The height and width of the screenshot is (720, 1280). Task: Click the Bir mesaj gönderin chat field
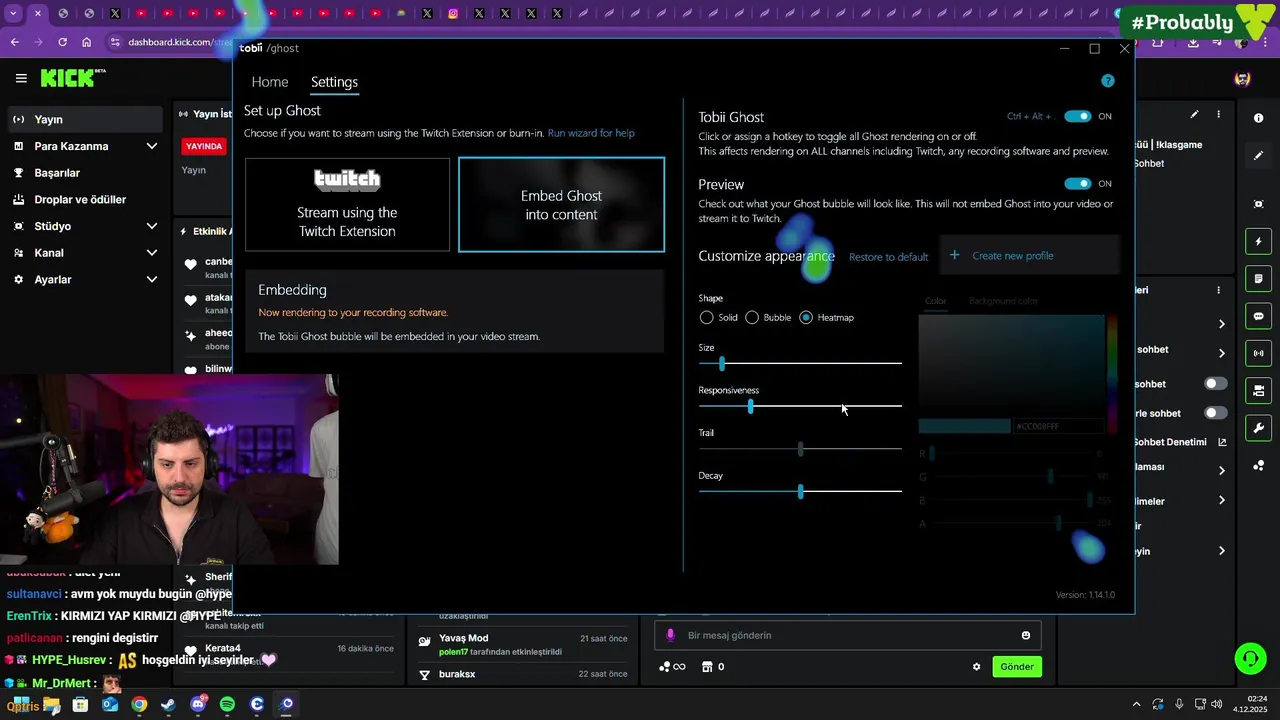click(x=847, y=635)
